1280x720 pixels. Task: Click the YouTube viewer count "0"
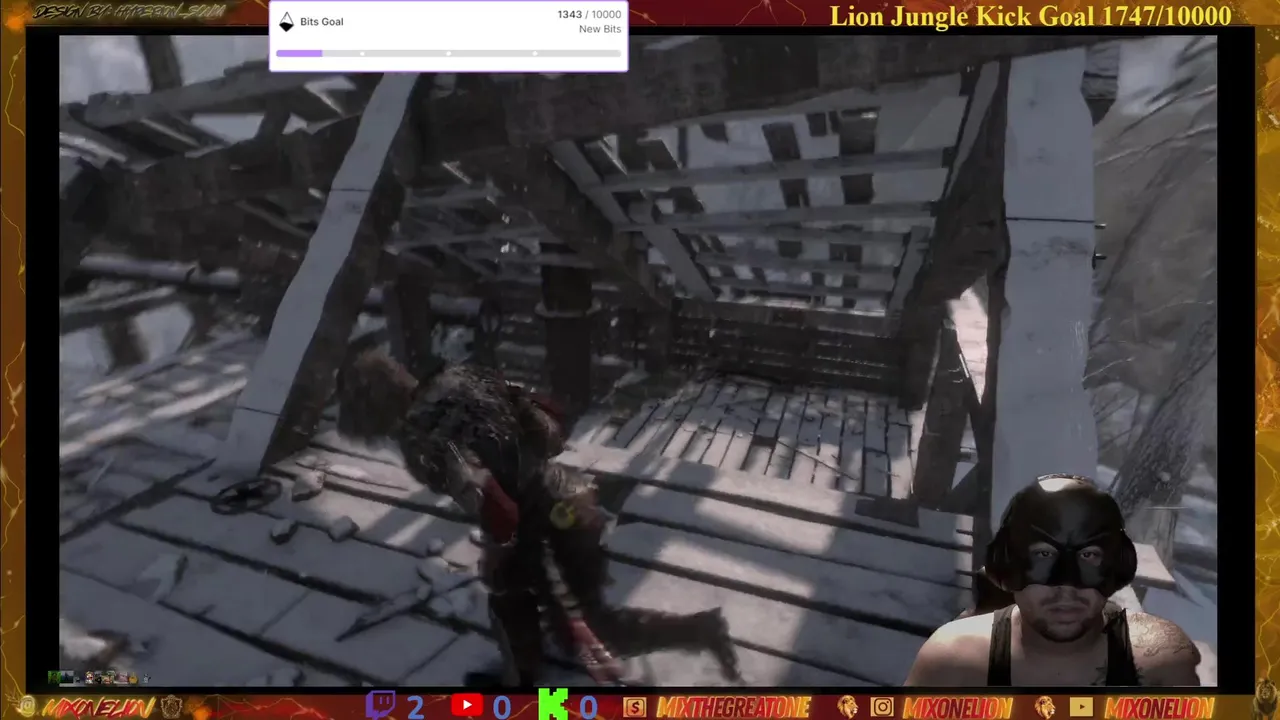[x=502, y=707]
